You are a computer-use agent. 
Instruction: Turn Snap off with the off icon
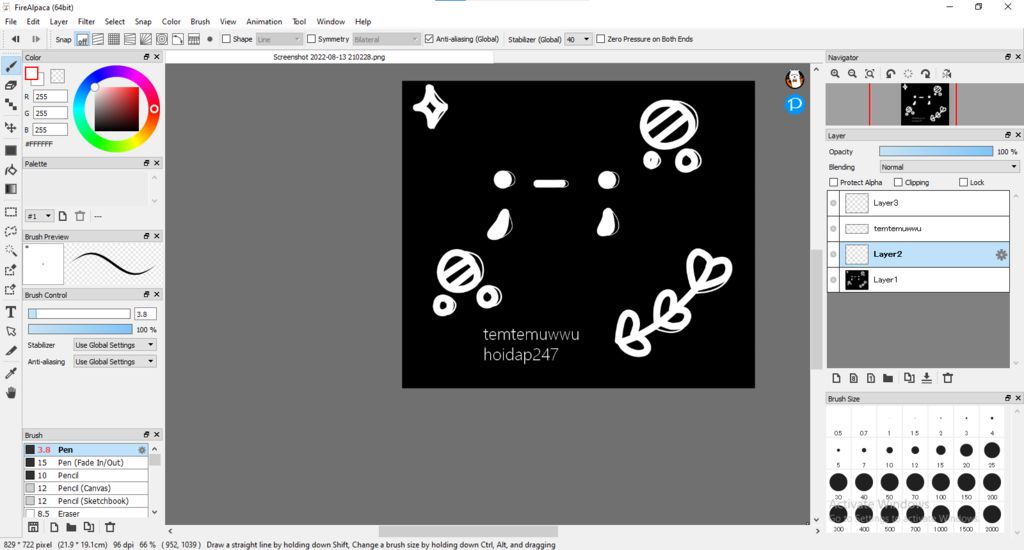pyautogui.click(x=82, y=39)
